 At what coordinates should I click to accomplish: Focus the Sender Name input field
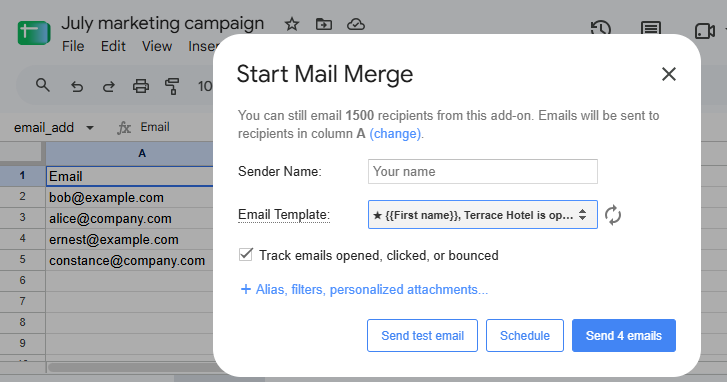483,172
